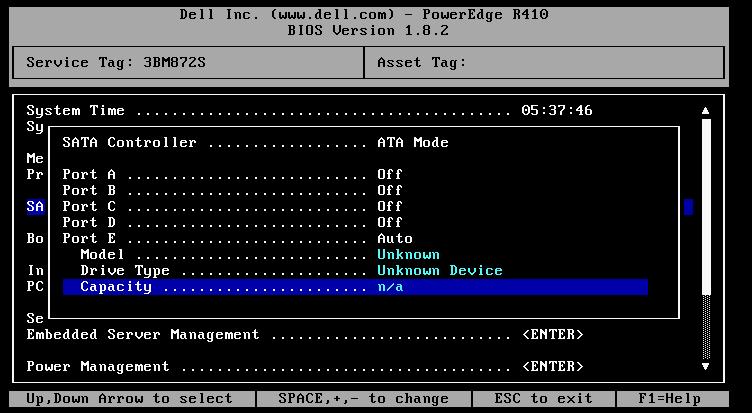The height and width of the screenshot is (413, 752).
Task: Select the Drive Type Unknown Device row
Action: click(291, 271)
